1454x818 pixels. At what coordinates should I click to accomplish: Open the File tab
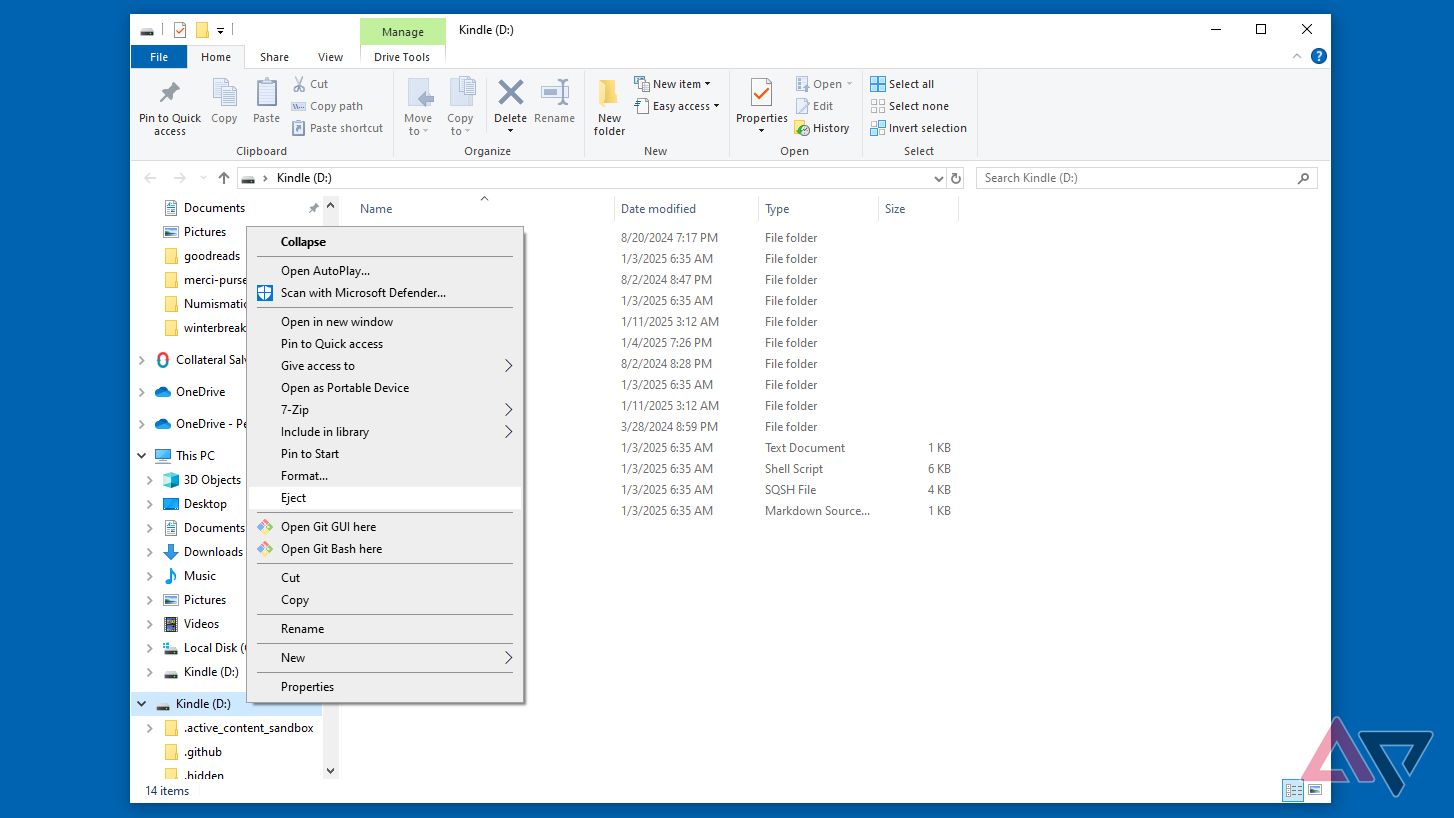click(159, 57)
